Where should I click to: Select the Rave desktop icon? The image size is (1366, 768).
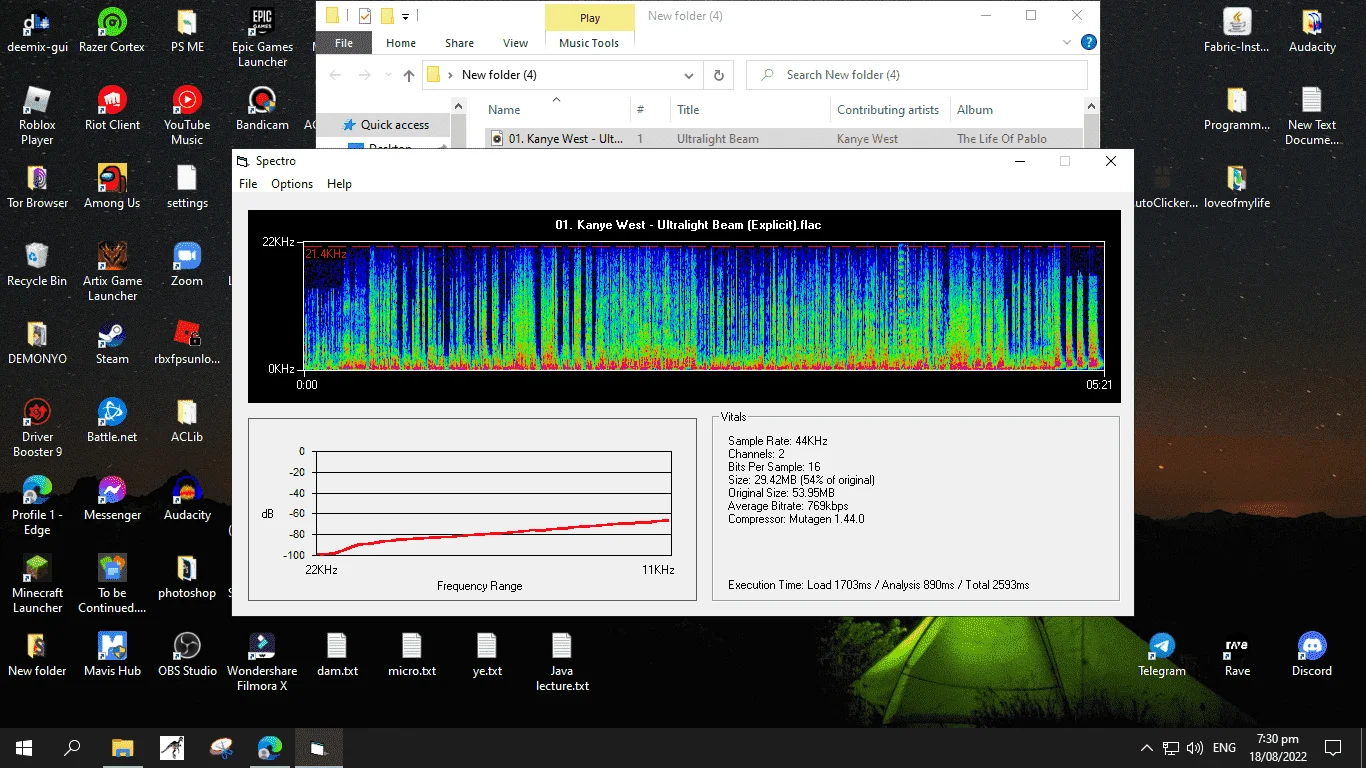pos(1237,654)
